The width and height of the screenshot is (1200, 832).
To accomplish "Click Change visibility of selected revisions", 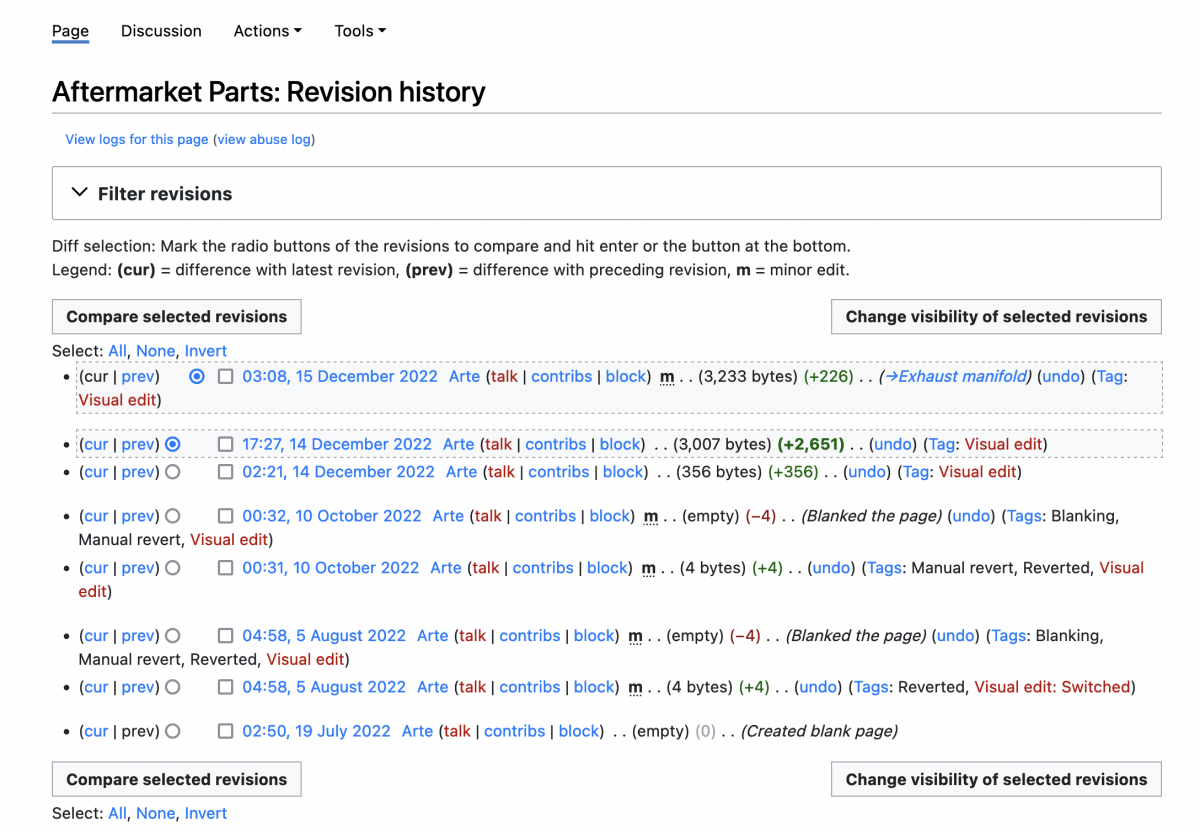I will pos(996,316).
